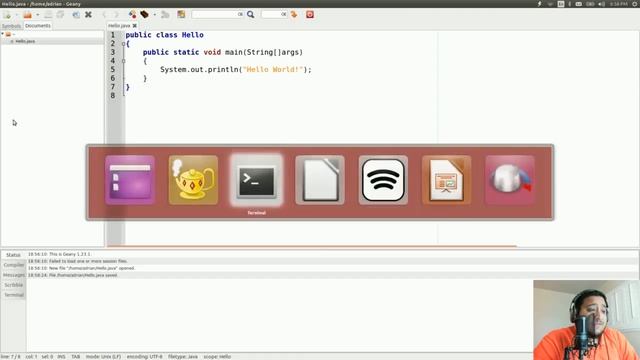Switch to the Symbols sidebar tab
This screenshot has width=640, height=360.
[11, 26]
